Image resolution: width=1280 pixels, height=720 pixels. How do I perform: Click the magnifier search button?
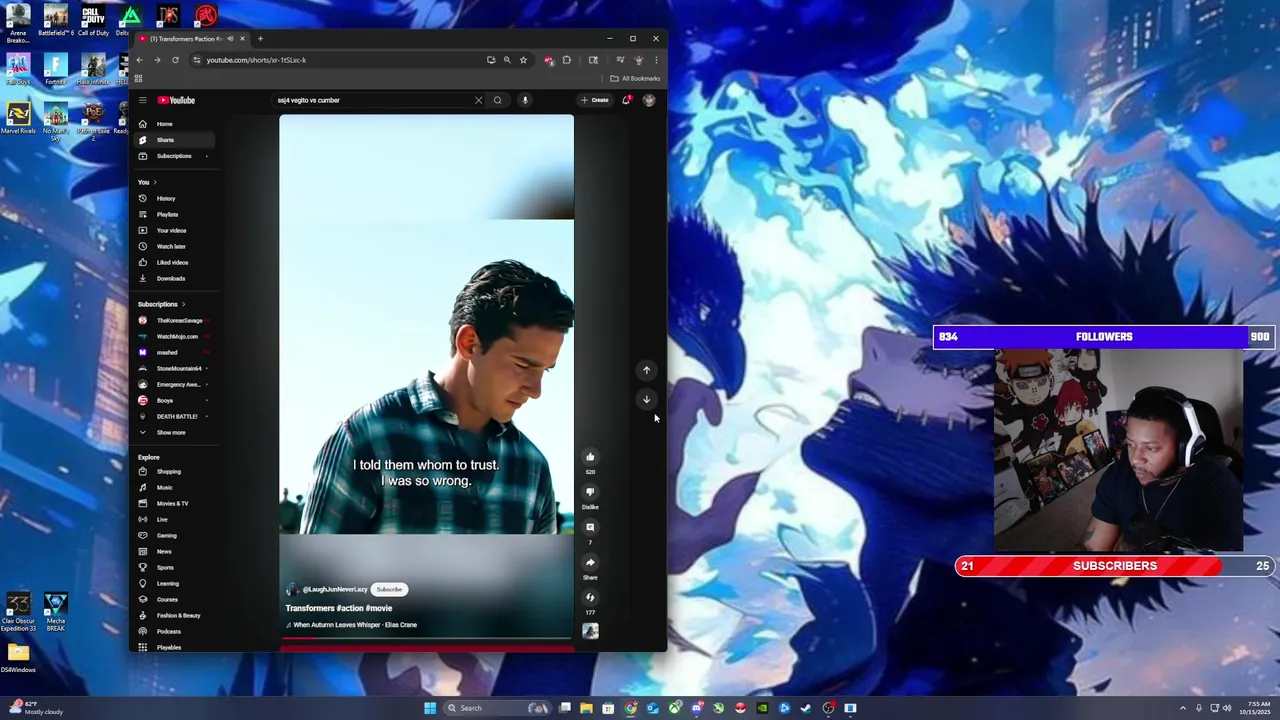coord(497,100)
